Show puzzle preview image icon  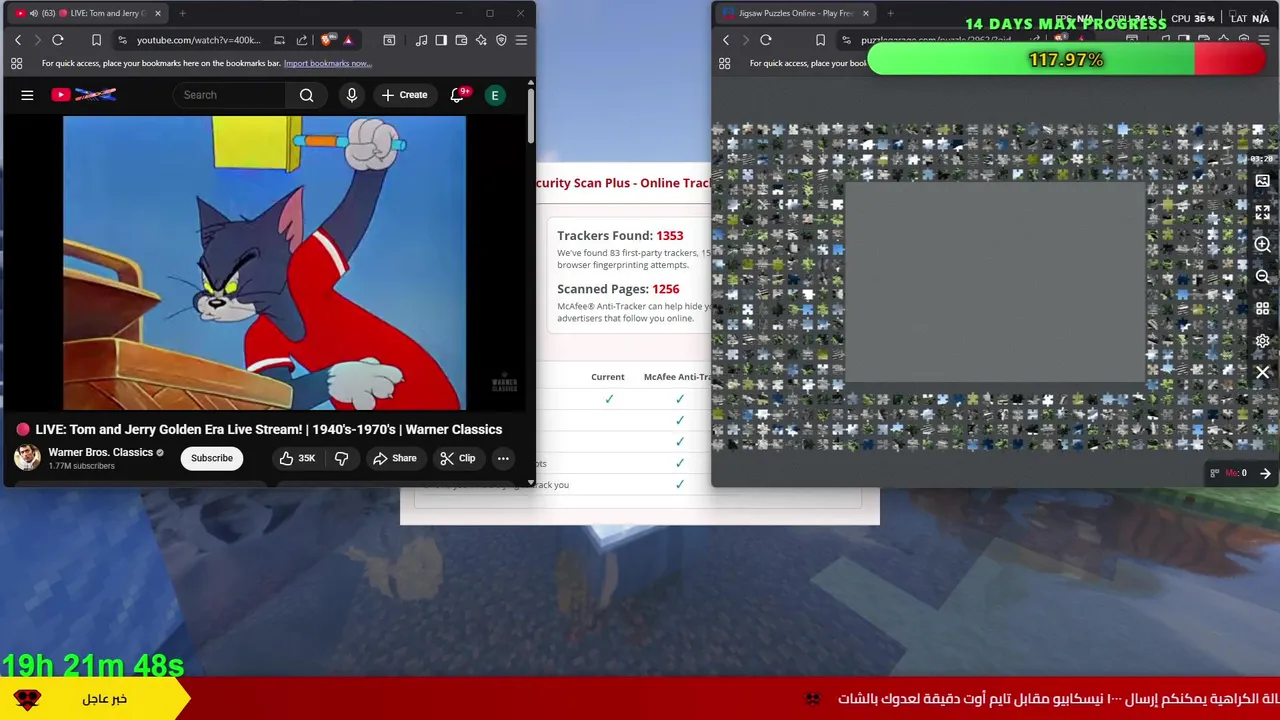click(x=1262, y=181)
